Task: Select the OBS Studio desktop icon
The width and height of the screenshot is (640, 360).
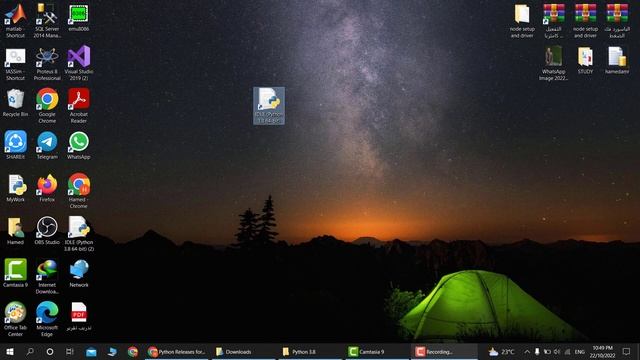Action: click(47, 231)
